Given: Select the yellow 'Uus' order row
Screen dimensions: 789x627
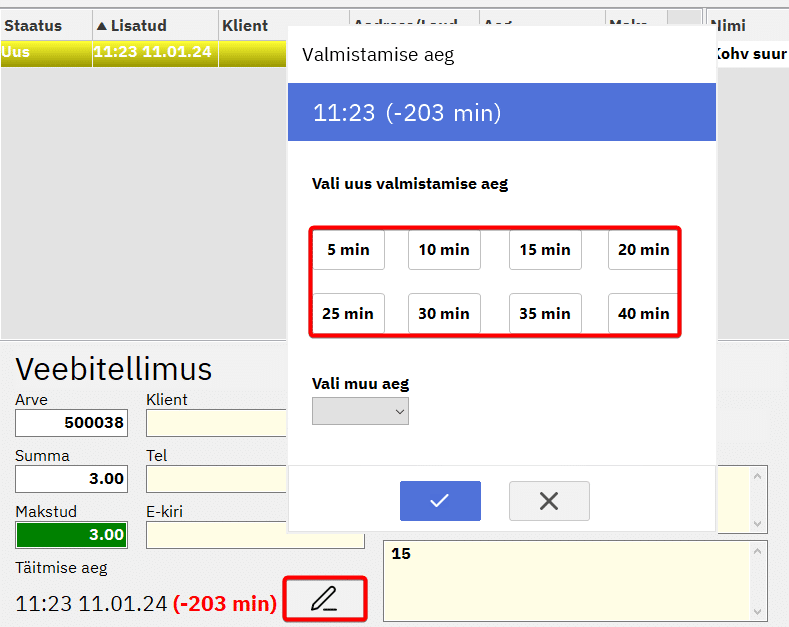Looking at the screenshot, I should click(x=110, y=53).
